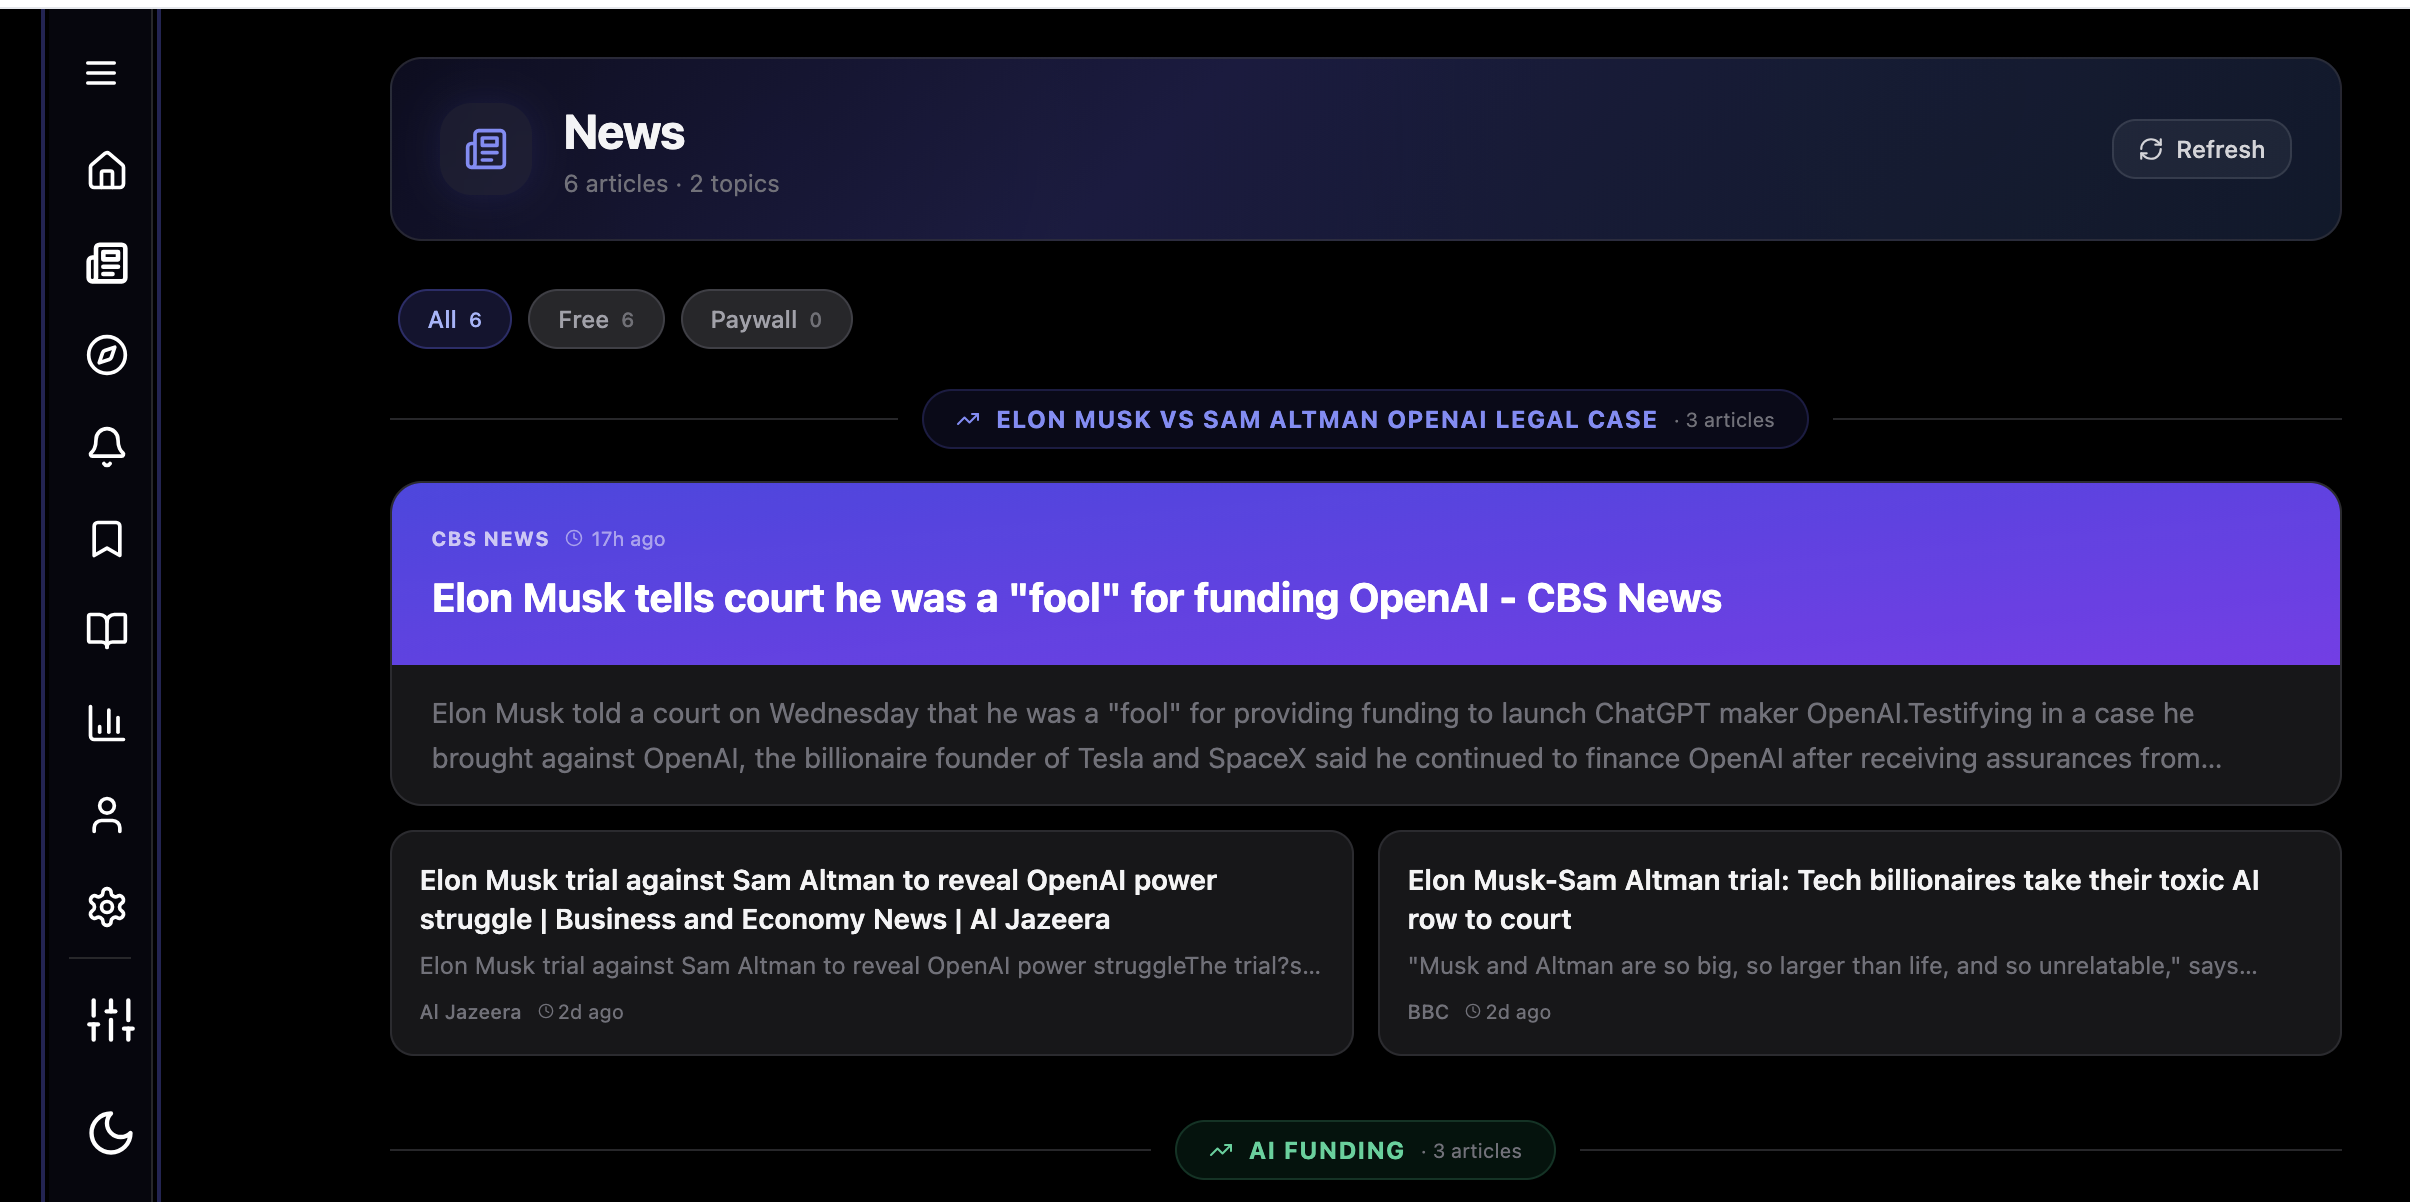The width and height of the screenshot is (2410, 1202).
Task: Click the Refresh button
Action: (2201, 149)
